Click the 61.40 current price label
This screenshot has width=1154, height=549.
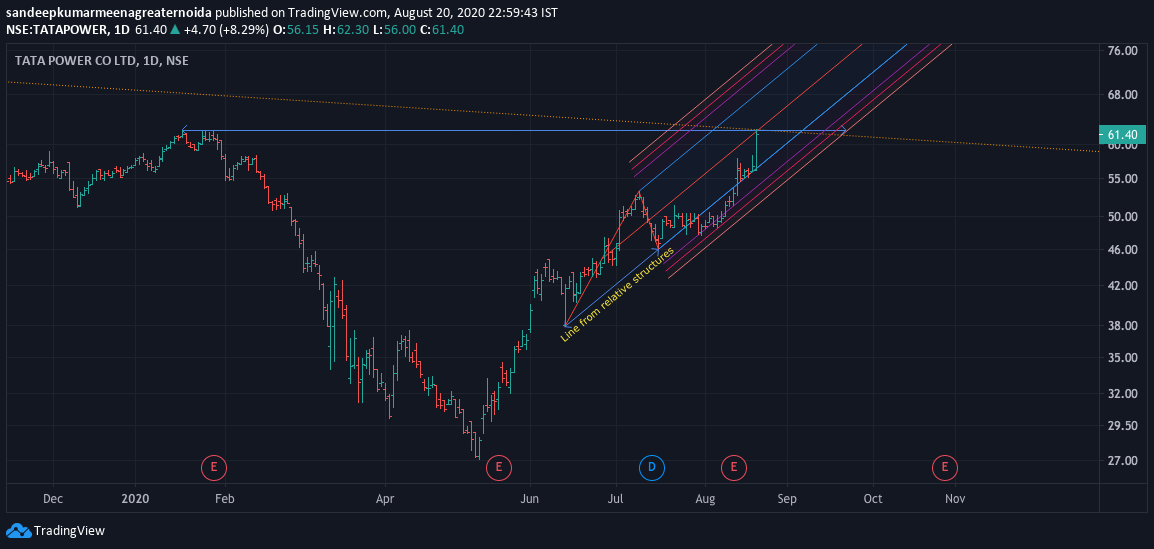click(1122, 135)
